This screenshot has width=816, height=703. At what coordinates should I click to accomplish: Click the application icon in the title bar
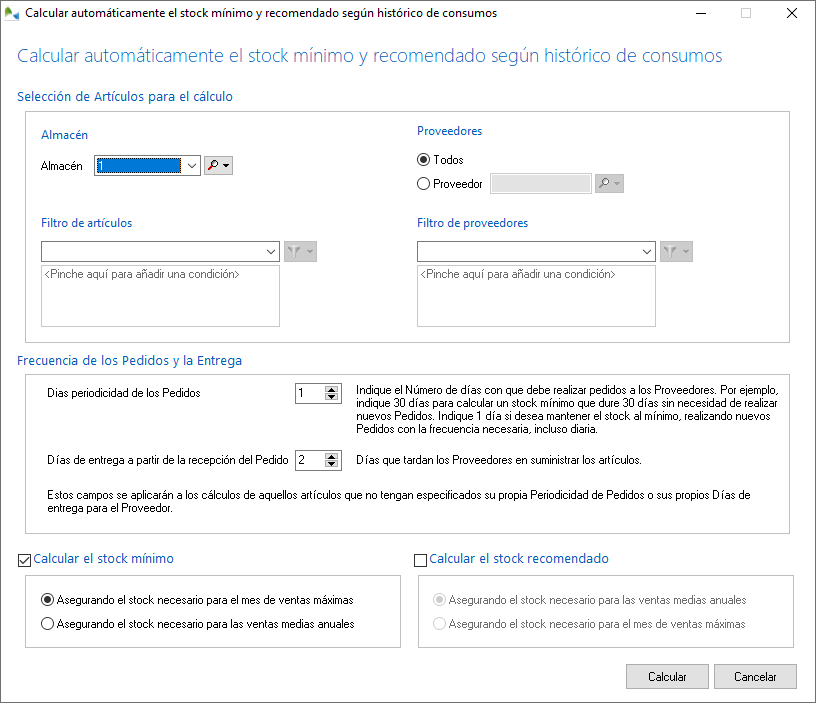pyautogui.click(x=11, y=14)
